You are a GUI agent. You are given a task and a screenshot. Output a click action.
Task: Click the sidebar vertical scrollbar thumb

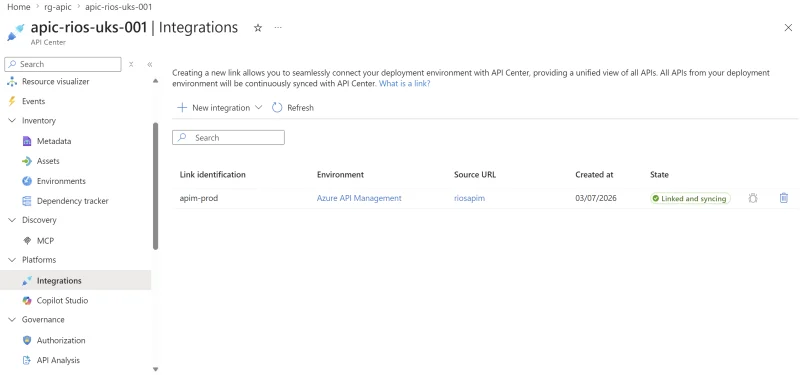coord(156,186)
